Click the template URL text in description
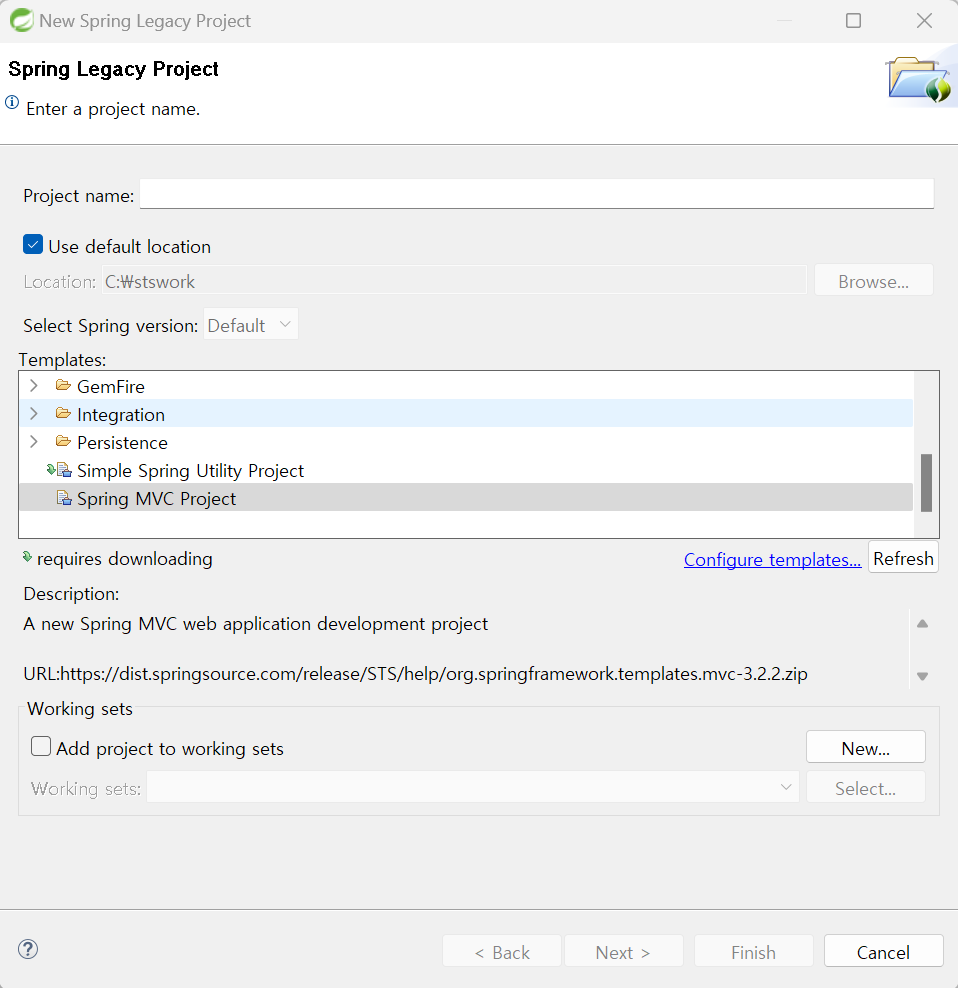958x988 pixels. tap(415, 674)
